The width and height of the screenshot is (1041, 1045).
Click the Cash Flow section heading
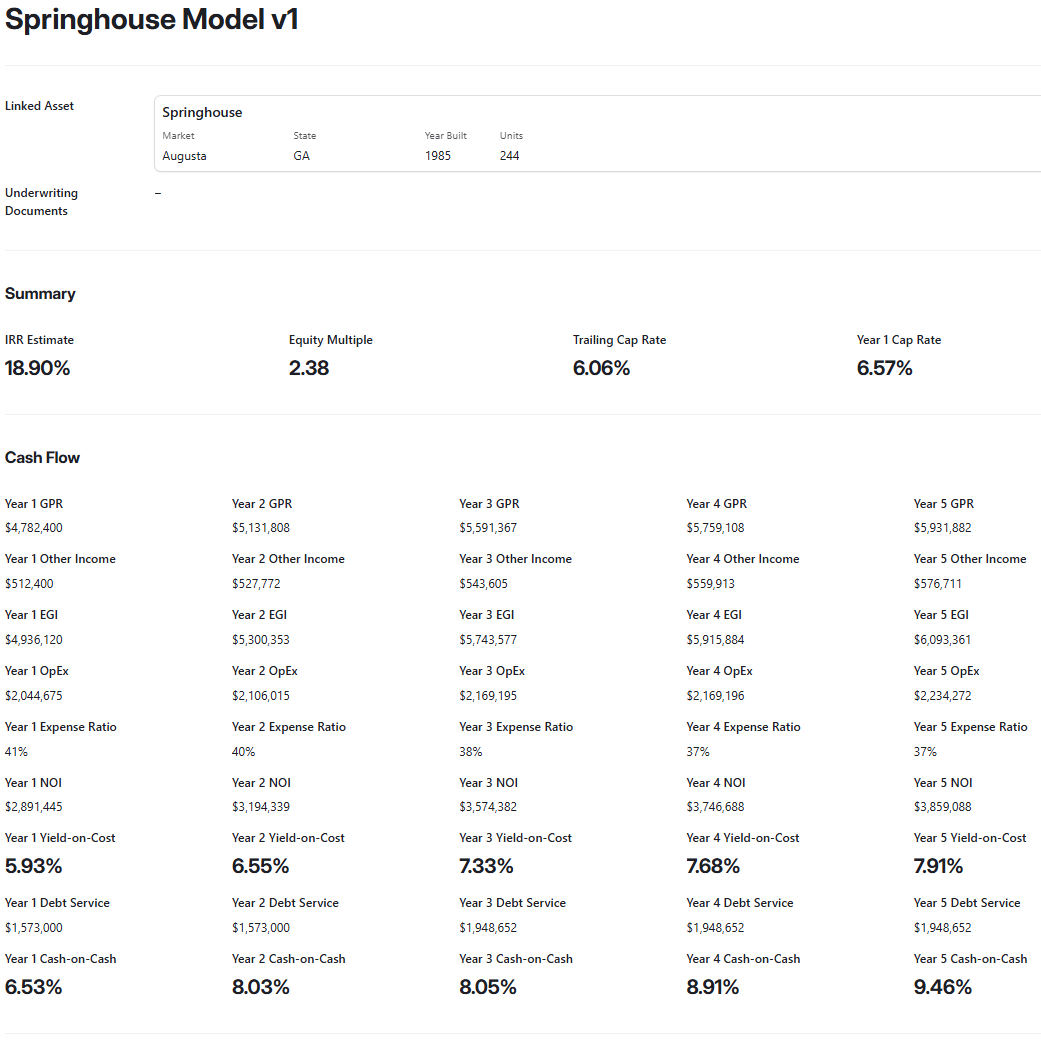point(42,457)
